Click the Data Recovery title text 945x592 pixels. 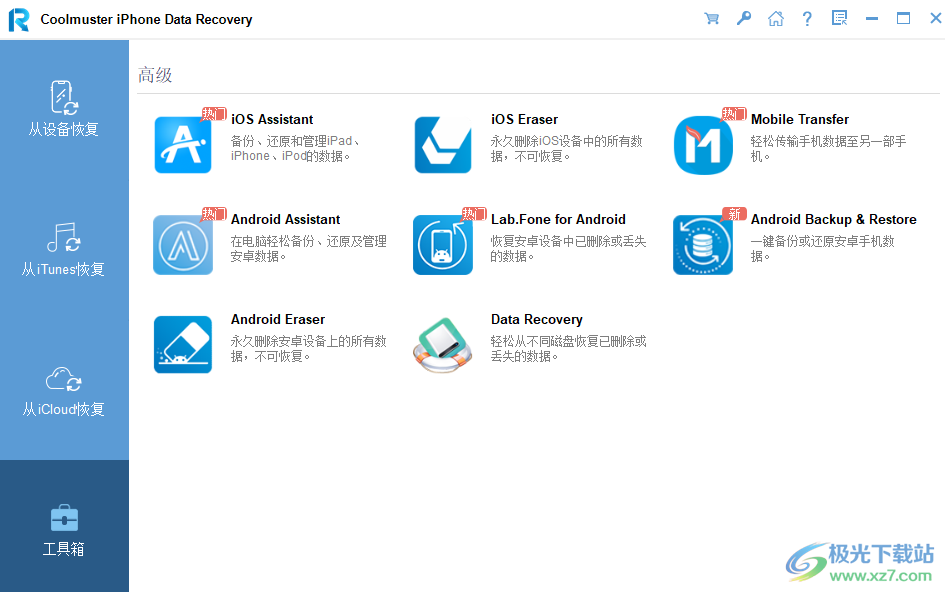coord(536,320)
